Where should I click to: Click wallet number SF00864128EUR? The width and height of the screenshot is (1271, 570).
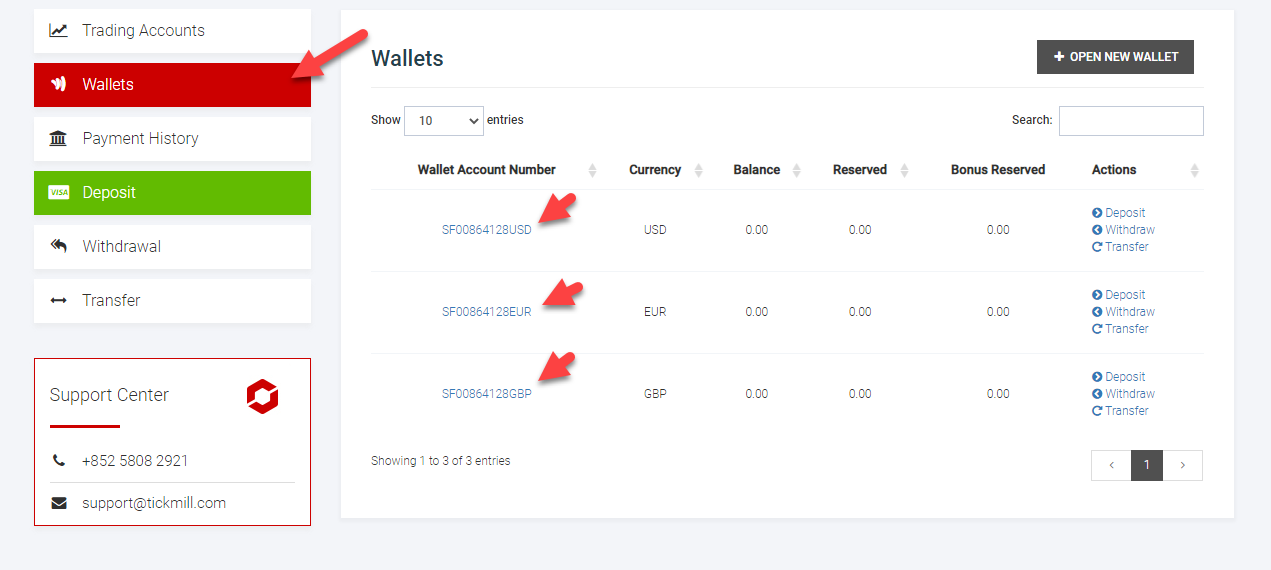click(x=487, y=312)
